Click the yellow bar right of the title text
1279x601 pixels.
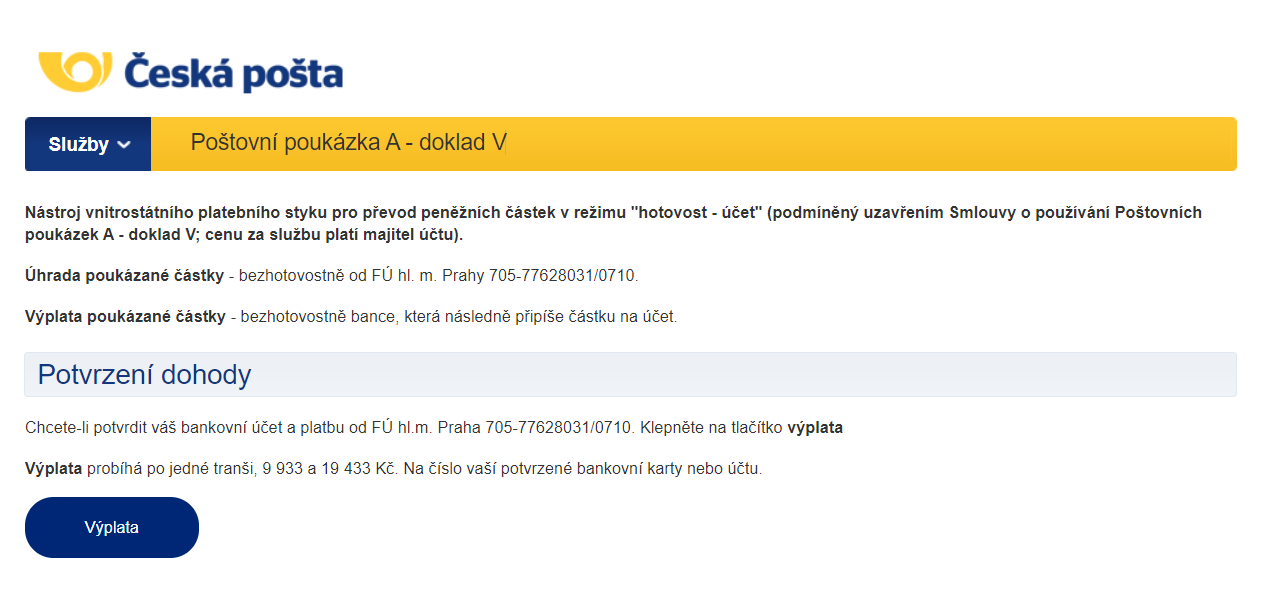870,144
